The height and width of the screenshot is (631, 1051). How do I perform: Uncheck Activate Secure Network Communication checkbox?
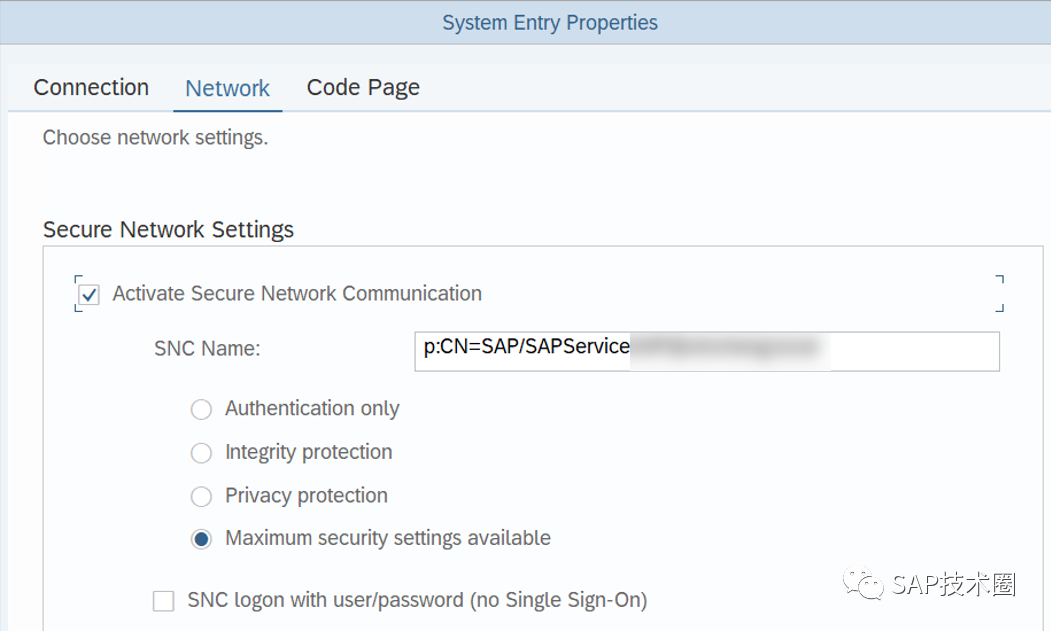point(89,294)
